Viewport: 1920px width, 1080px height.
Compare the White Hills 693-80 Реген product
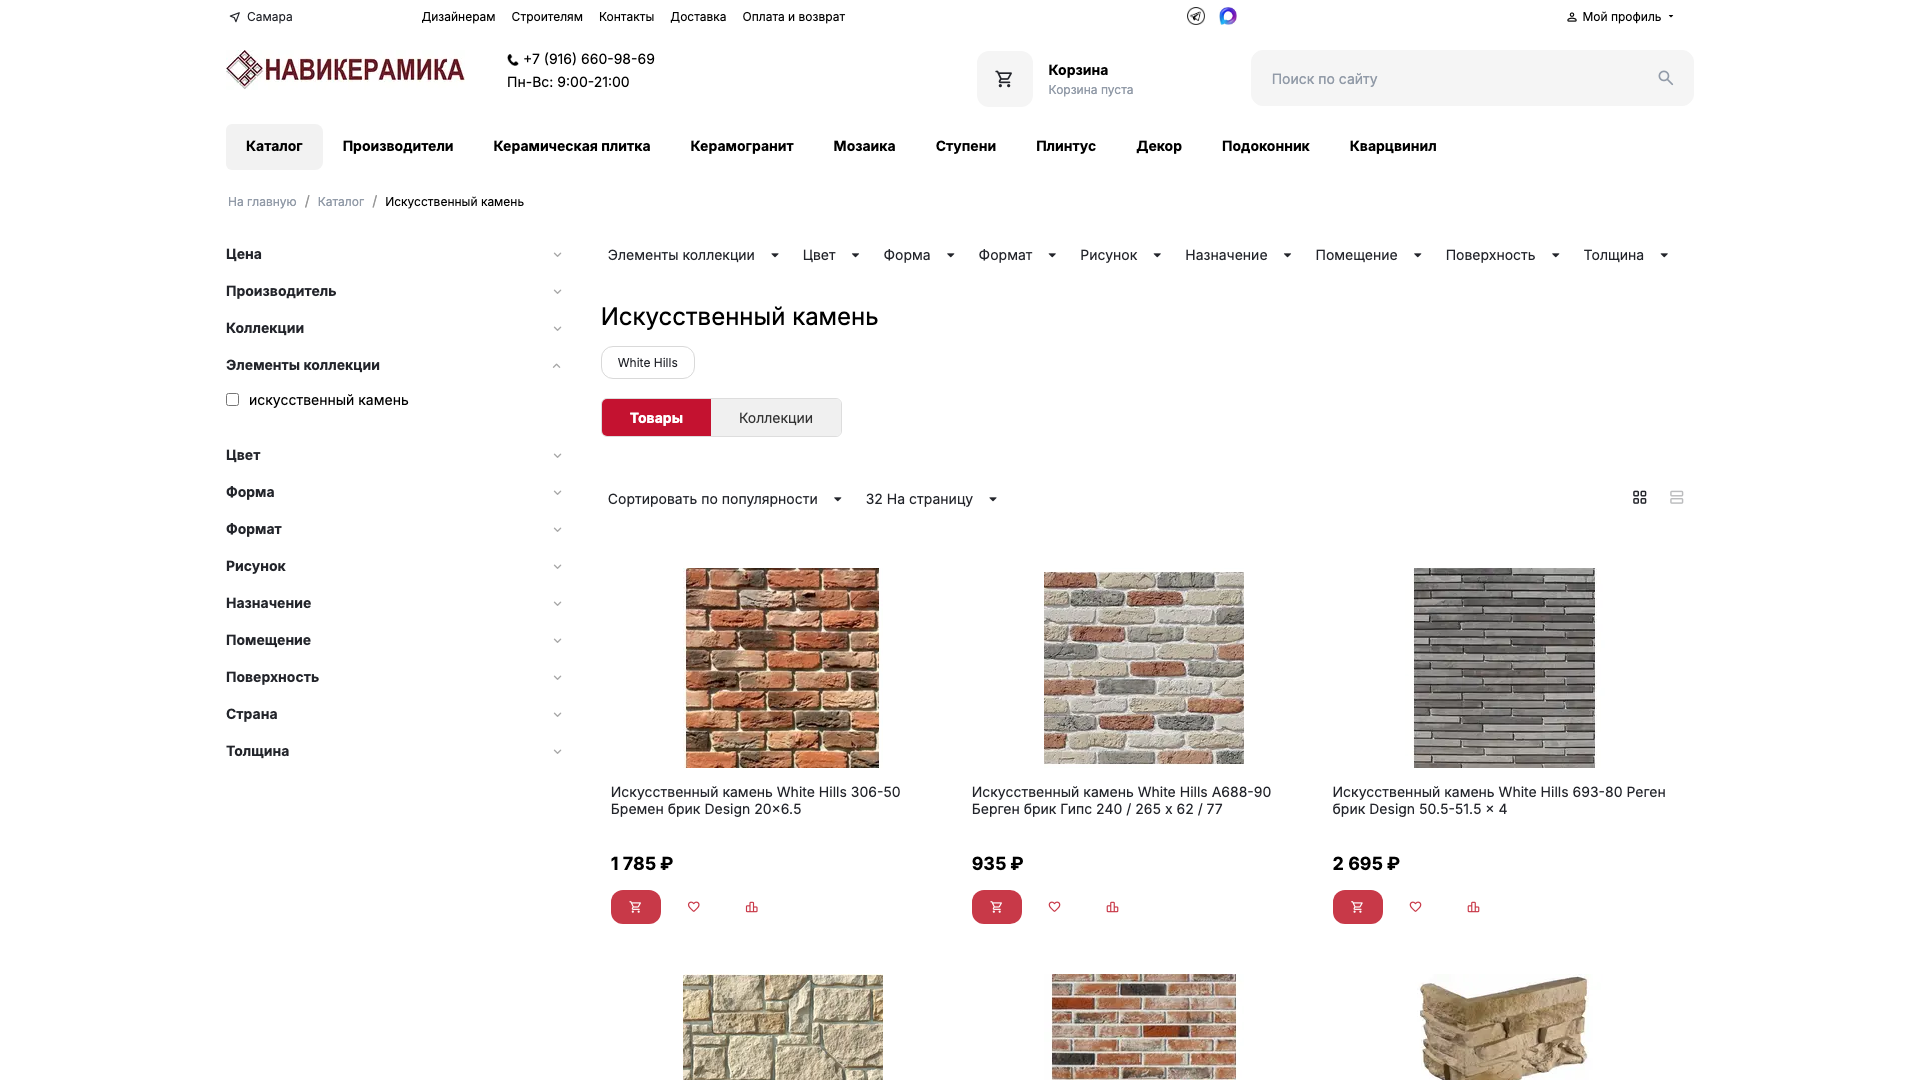pos(1474,907)
